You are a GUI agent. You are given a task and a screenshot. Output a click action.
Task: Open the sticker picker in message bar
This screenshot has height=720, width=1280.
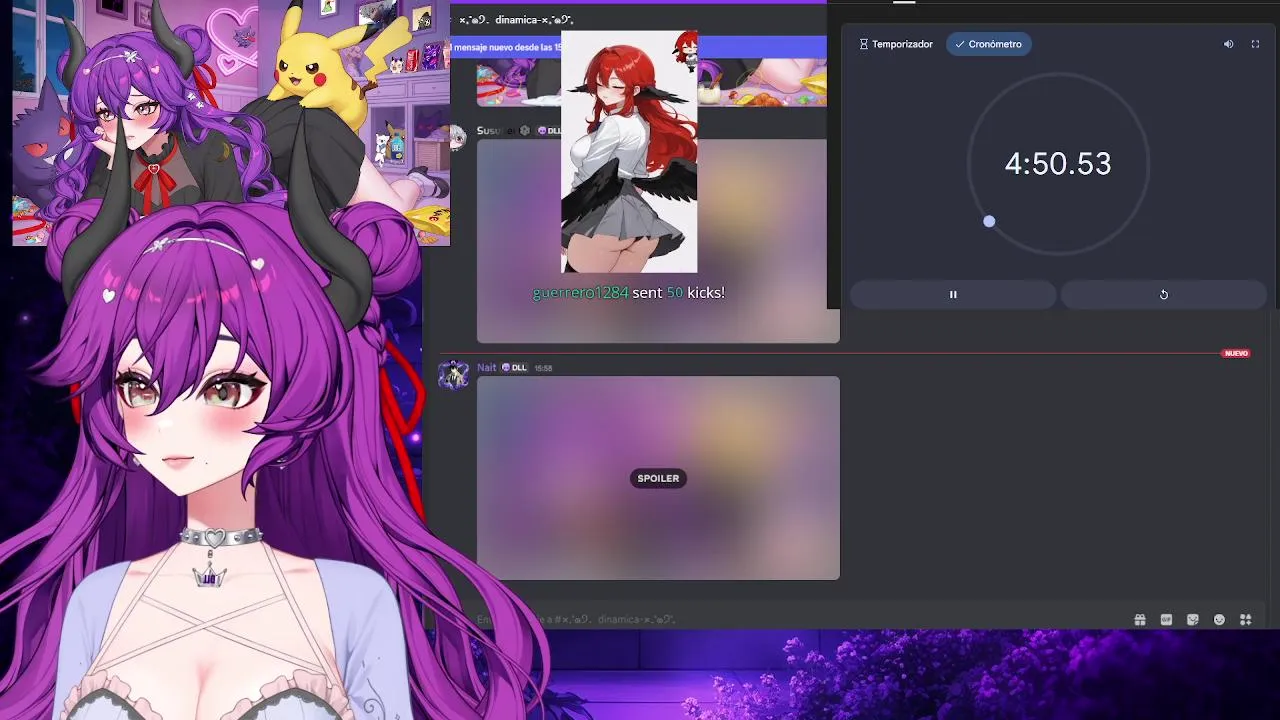click(1193, 620)
